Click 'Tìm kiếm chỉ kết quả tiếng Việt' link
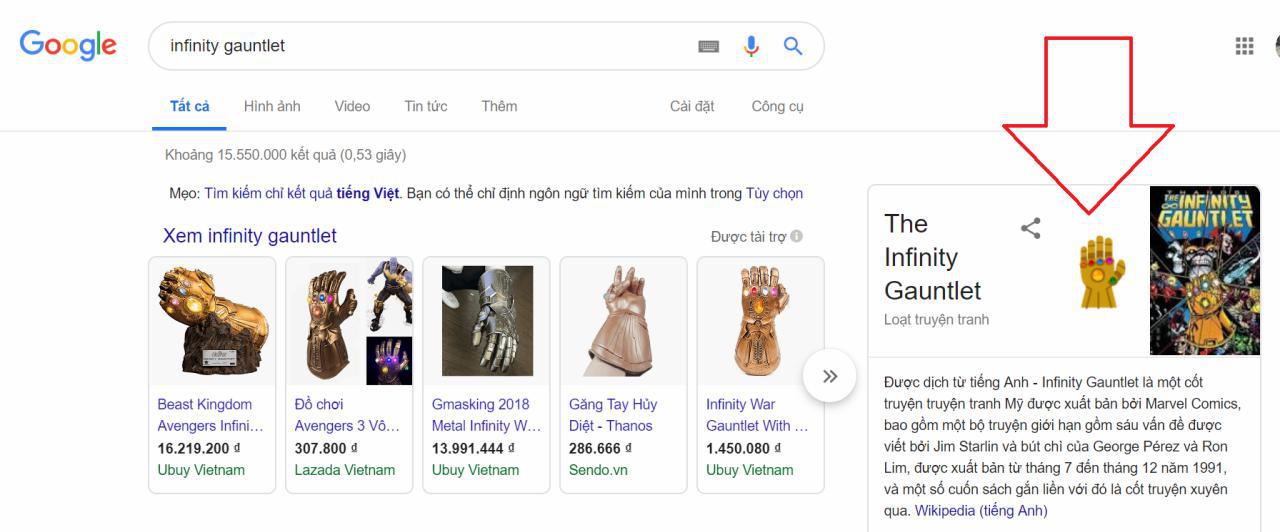Image resolution: width=1280 pixels, height=532 pixels. (x=302, y=193)
